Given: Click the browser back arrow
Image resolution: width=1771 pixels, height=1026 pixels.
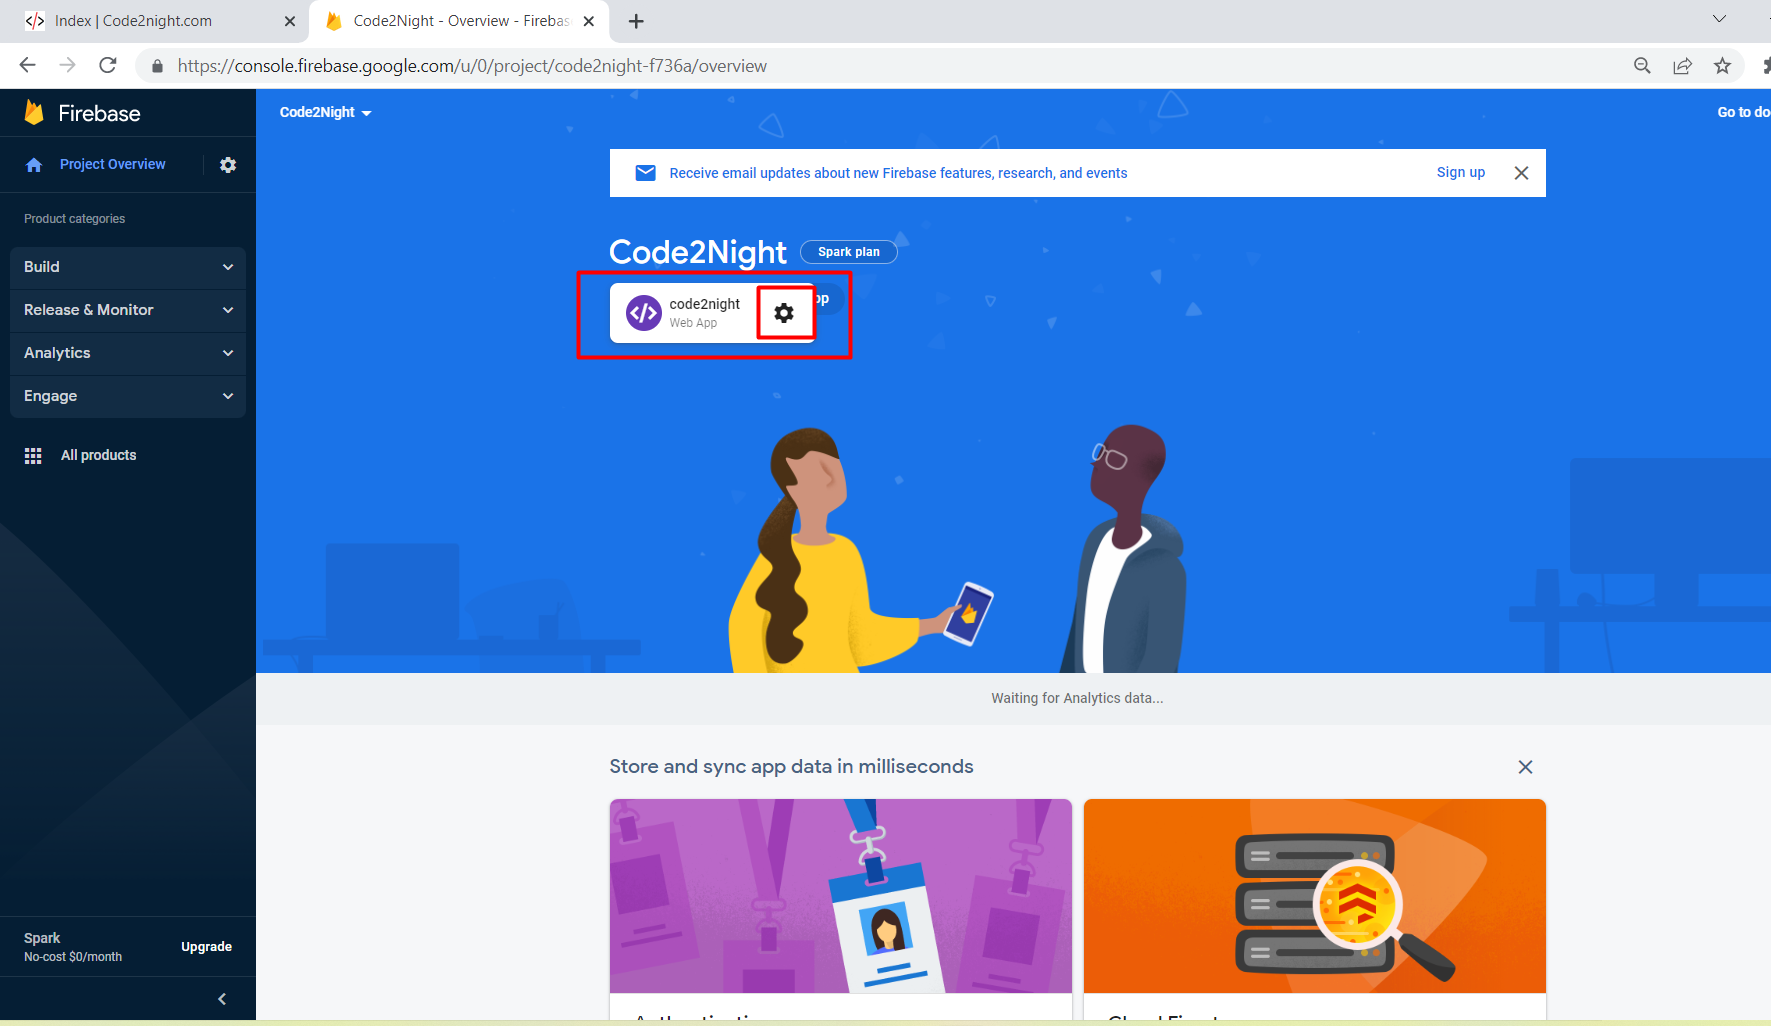Looking at the screenshot, I should (x=27, y=65).
